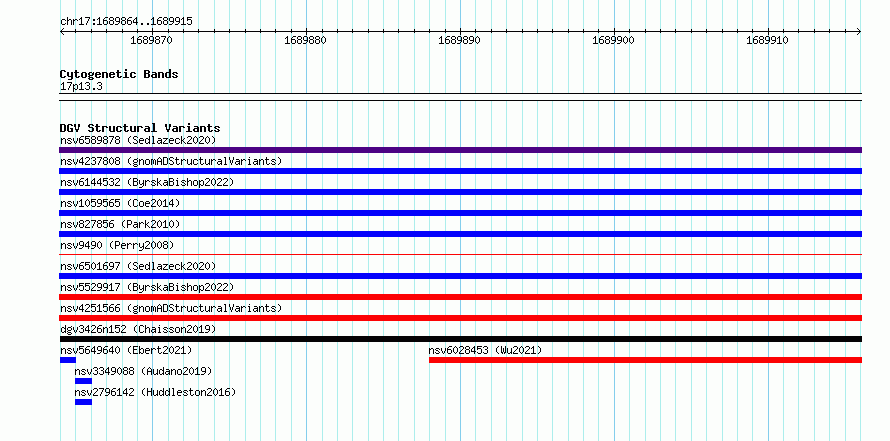Click the short blue bar under nsv3349088
The image size is (890, 441).
(83, 381)
